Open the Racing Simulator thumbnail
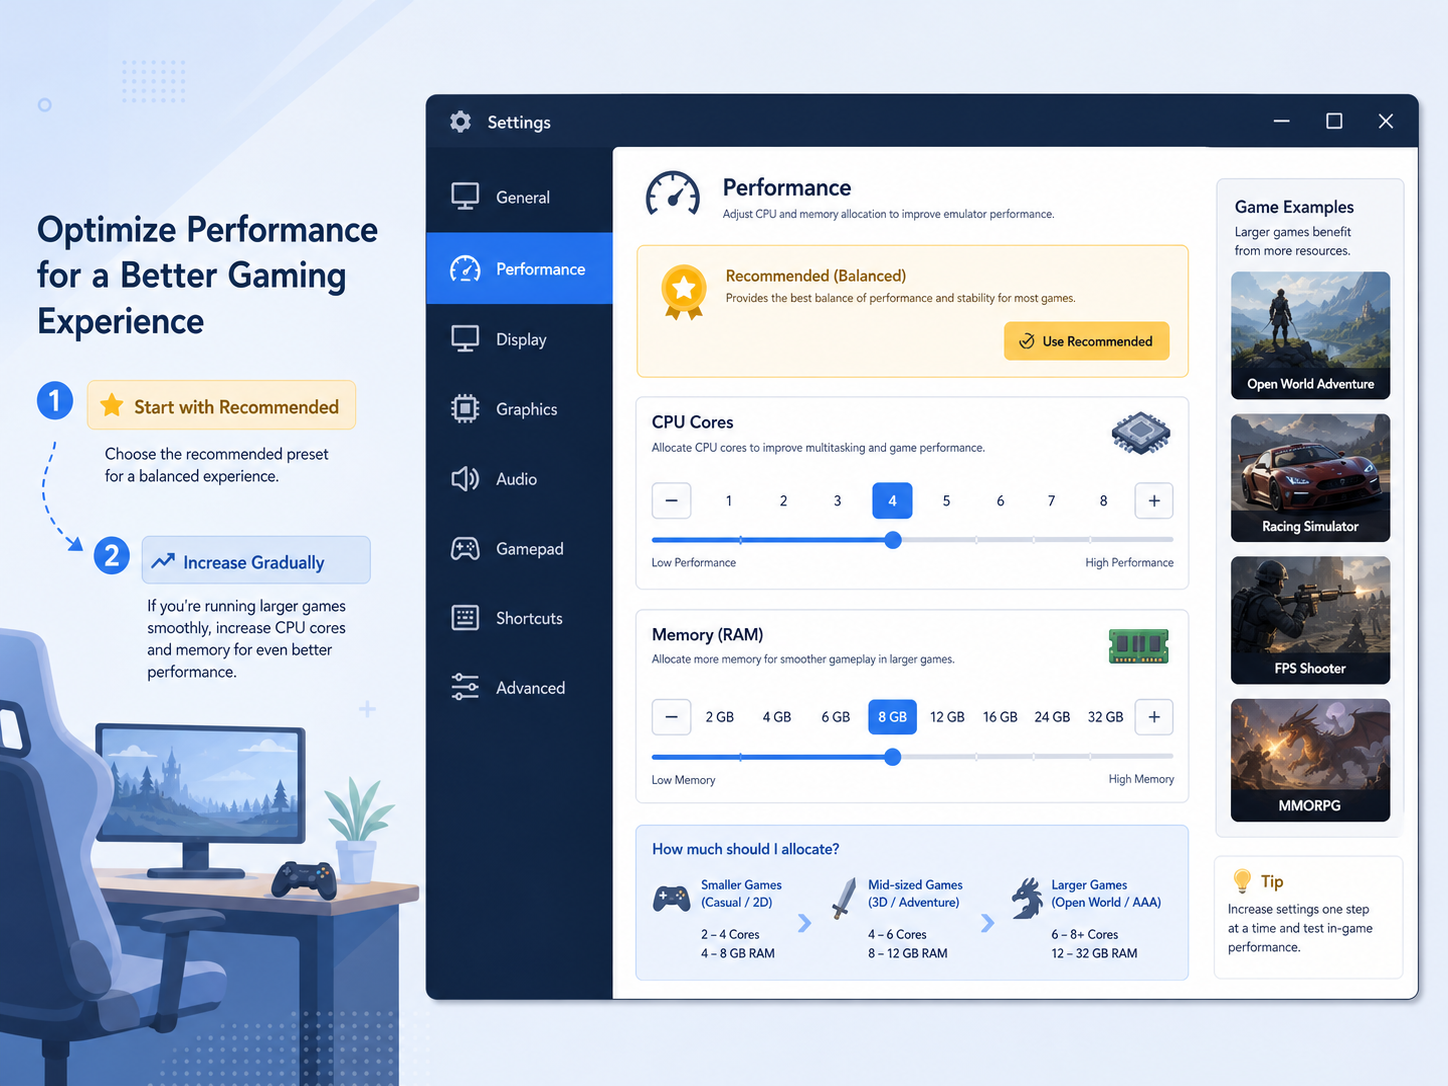The height and width of the screenshot is (1086, 1448). 1310,478
